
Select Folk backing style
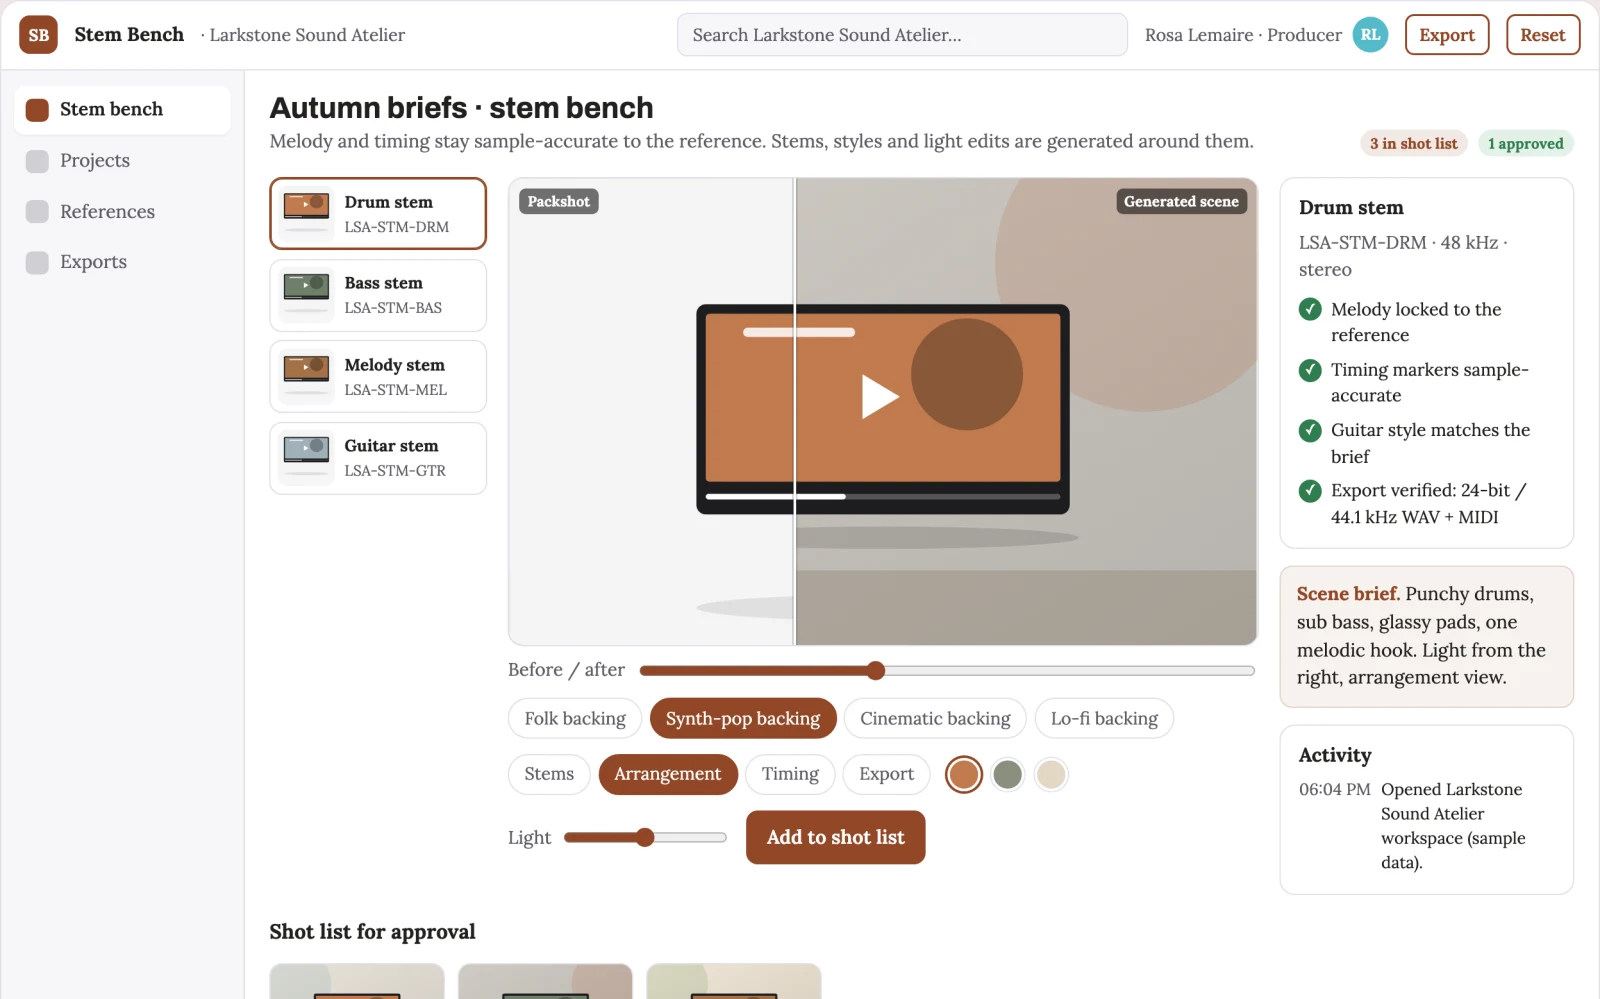point(575,718)
